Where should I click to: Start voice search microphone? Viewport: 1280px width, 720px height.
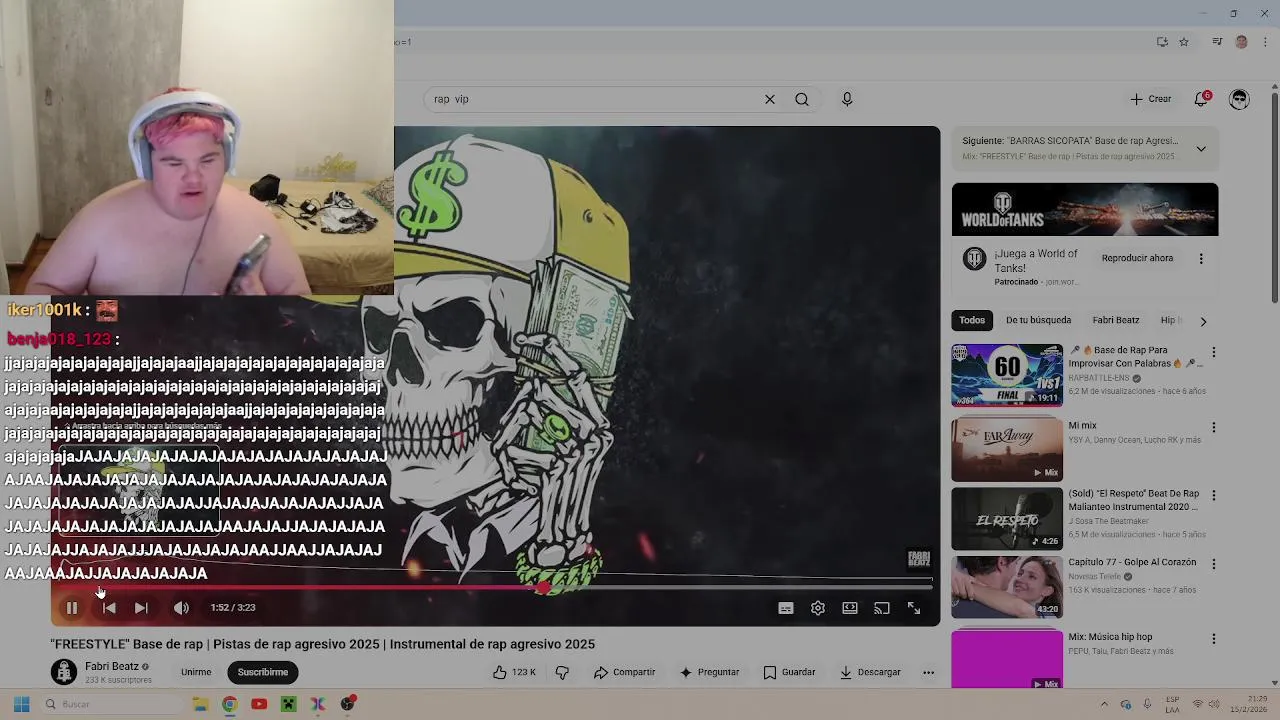click(x=847, y=99)
